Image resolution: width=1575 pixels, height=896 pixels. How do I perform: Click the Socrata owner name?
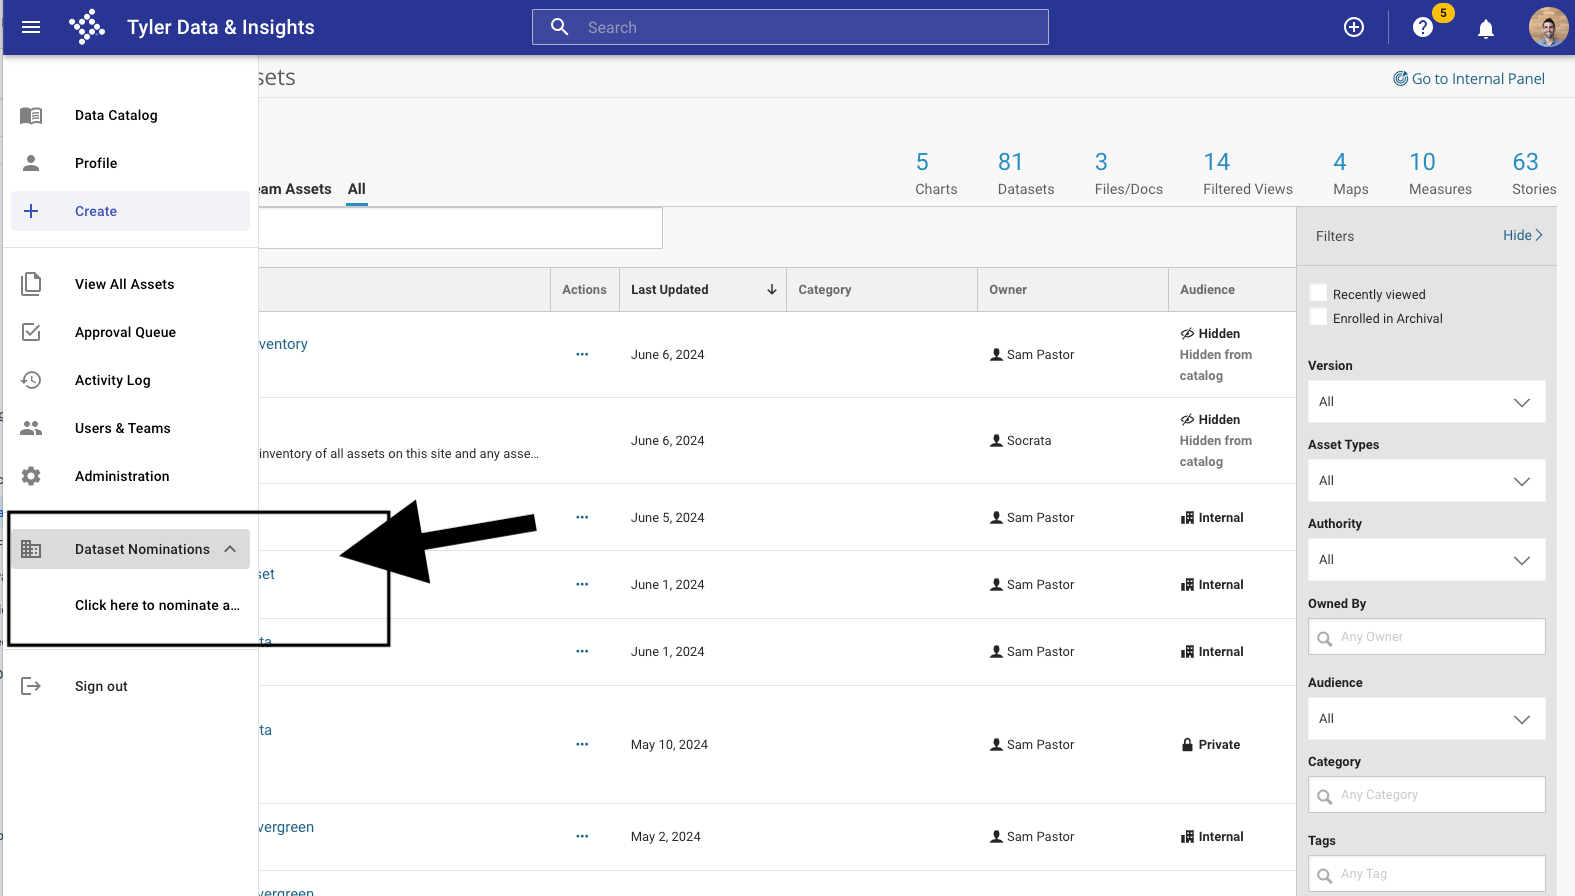pos(1029,440)
